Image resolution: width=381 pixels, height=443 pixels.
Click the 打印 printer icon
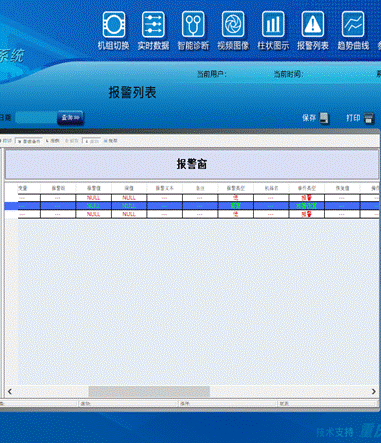(x=369, y=118)
